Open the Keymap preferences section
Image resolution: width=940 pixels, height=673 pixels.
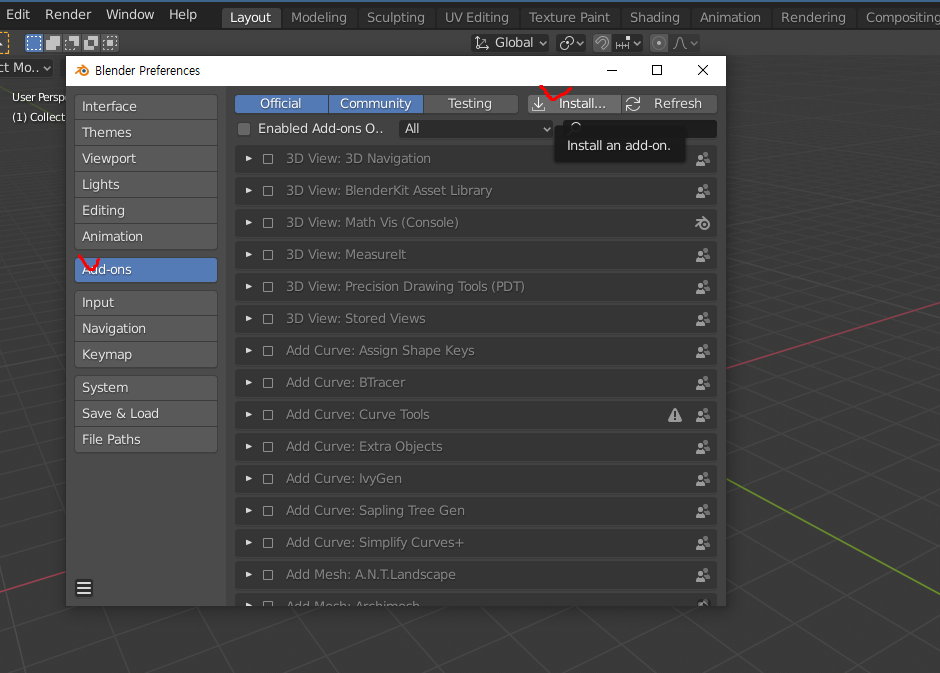click(x=146, y=355)
